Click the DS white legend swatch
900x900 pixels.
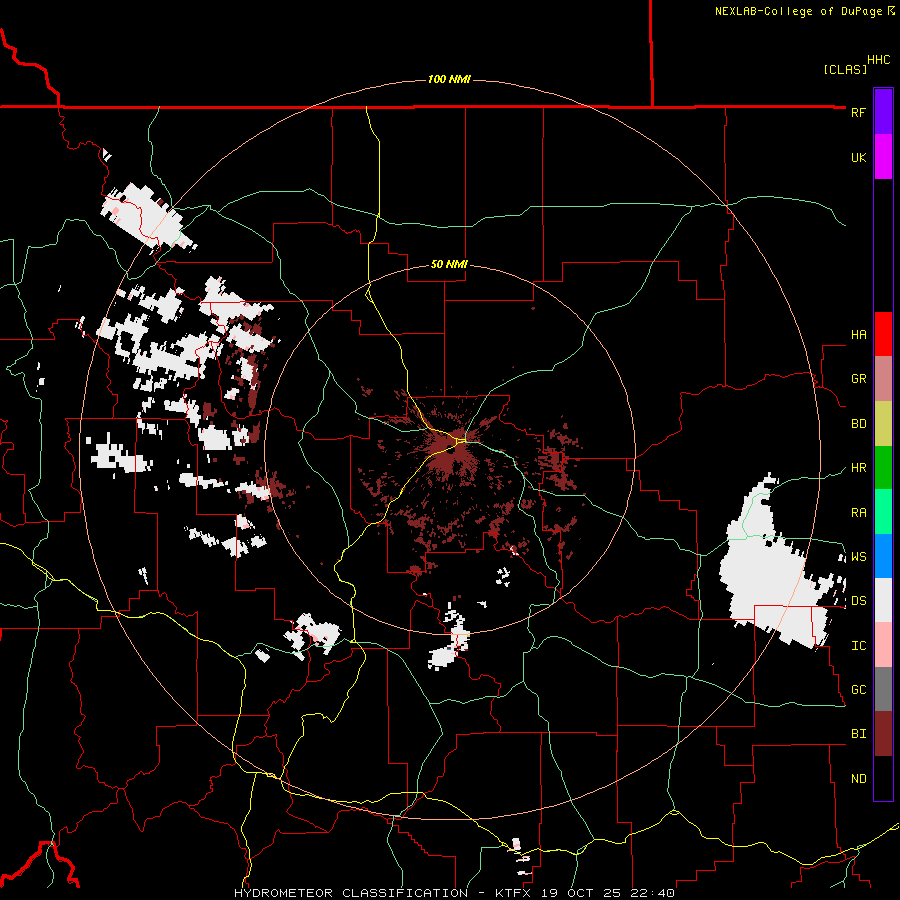tap(883, 600)
